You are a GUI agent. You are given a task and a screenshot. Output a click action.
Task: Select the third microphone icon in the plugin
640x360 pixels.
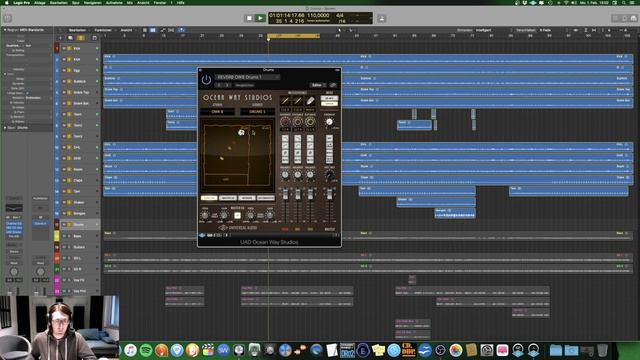coord(310,101)
